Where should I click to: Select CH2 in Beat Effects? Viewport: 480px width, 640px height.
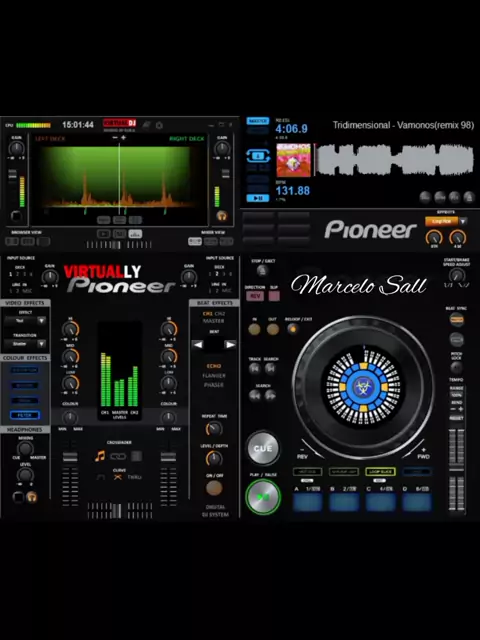coord(220,313)
